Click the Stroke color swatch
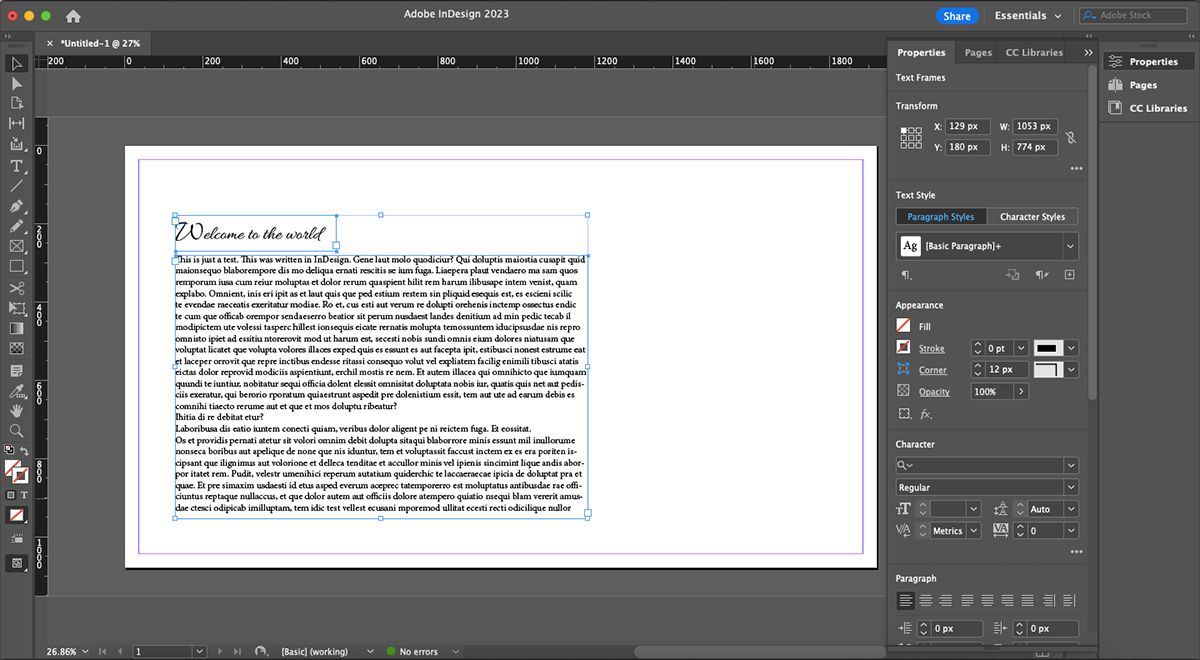This screenshot has height=660, width=1200. pos(904,348)
